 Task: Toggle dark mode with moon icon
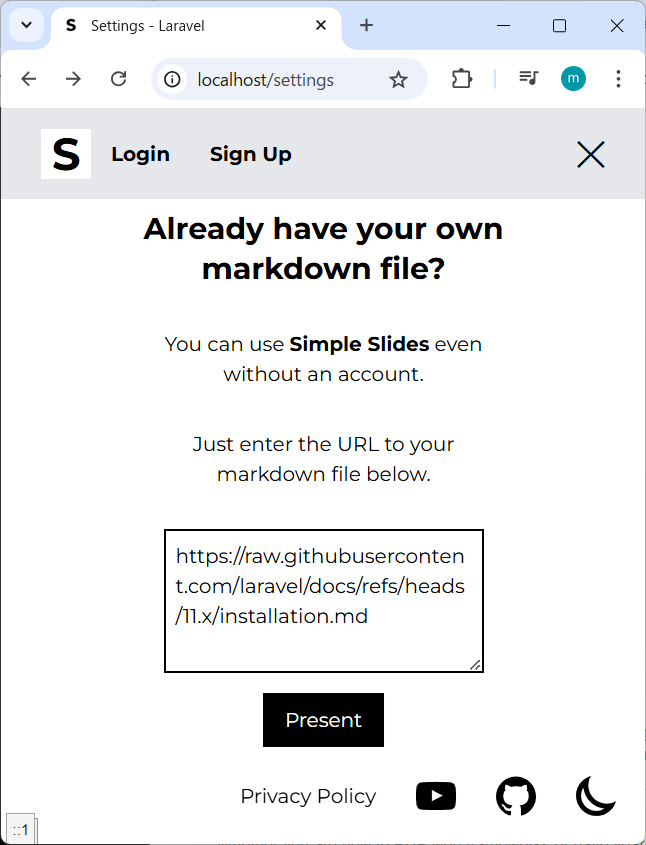pyautogui.click(x=596, y=796)
